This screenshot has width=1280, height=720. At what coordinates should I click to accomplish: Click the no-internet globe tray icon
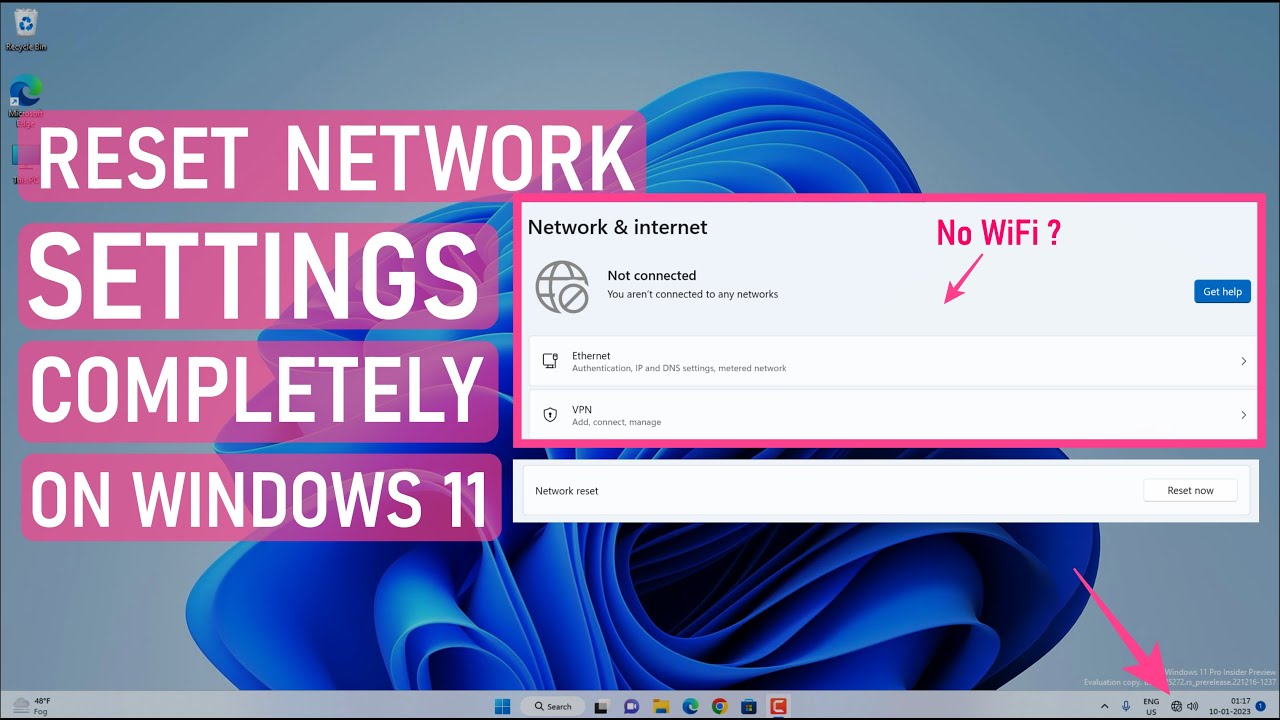(x=1178, y=706)
